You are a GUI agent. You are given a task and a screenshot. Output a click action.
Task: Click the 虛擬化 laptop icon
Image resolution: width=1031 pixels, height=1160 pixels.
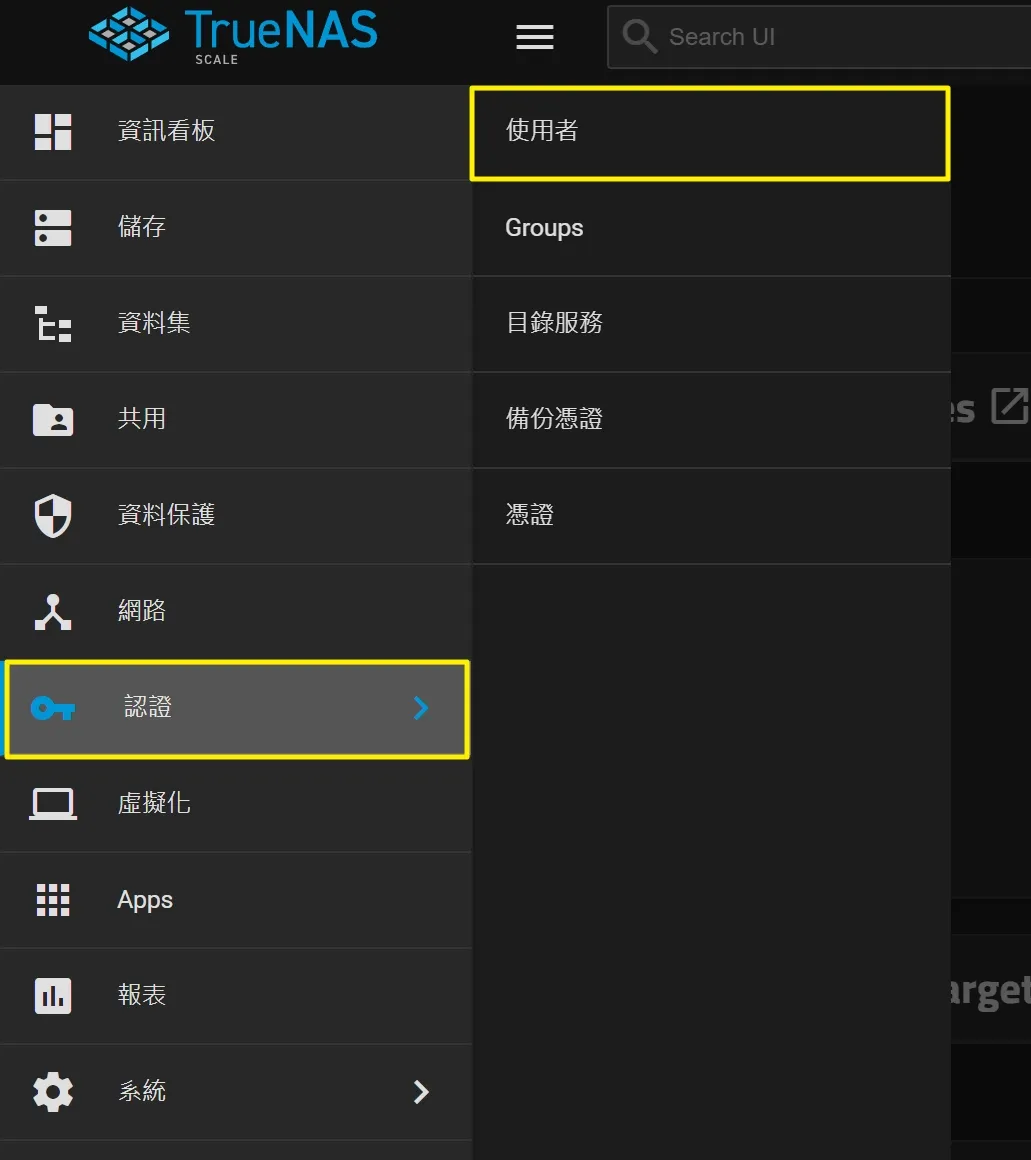(53, 804)
